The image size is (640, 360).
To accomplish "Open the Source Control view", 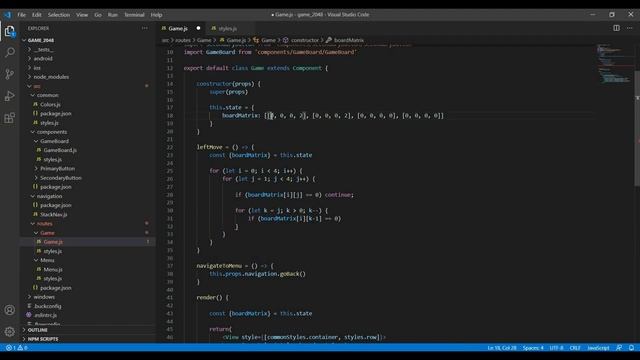I will [9, 74].
